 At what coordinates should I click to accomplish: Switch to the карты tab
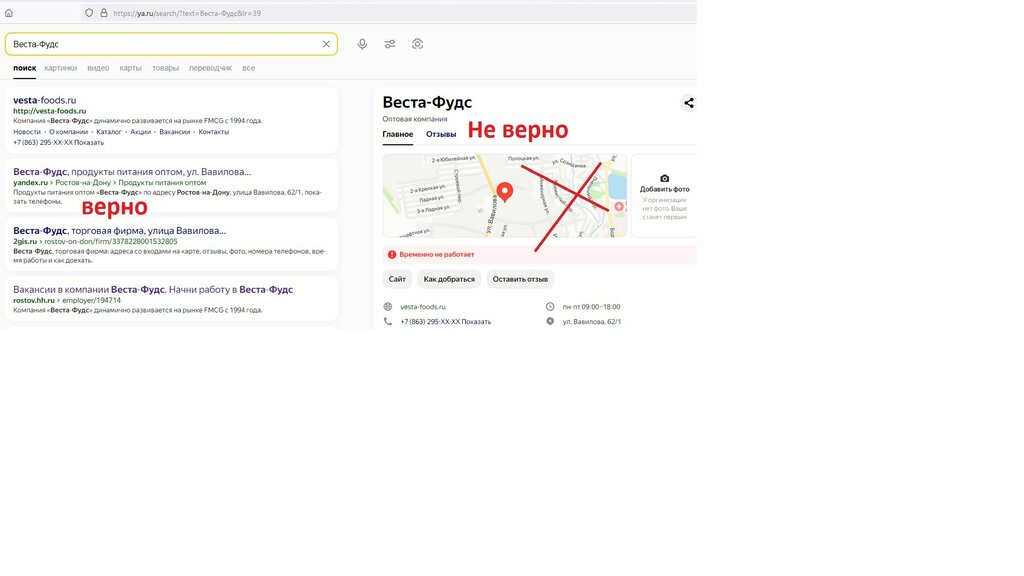click(x=131, y=68)
